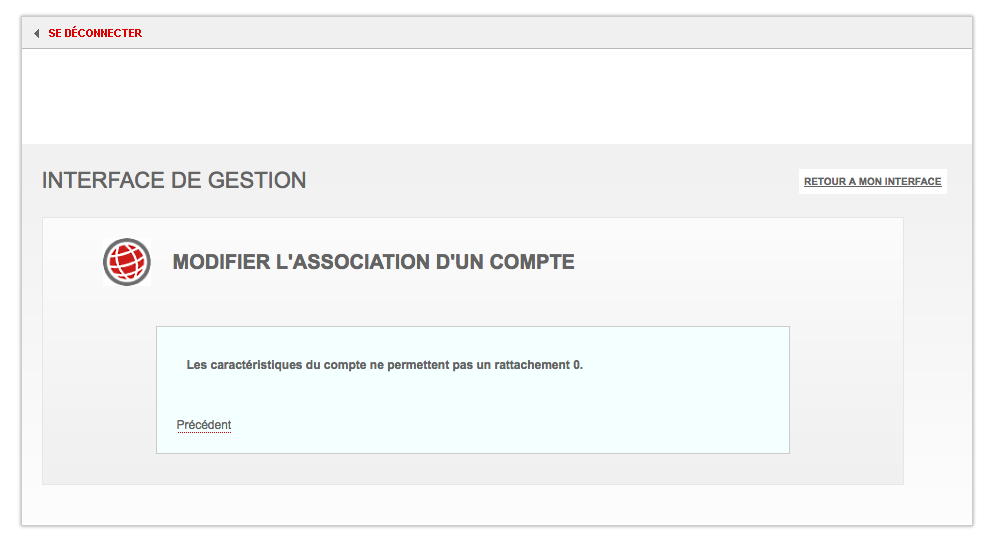
Task: Click the word rattachement in the message
Action: [x=531, y=365]
